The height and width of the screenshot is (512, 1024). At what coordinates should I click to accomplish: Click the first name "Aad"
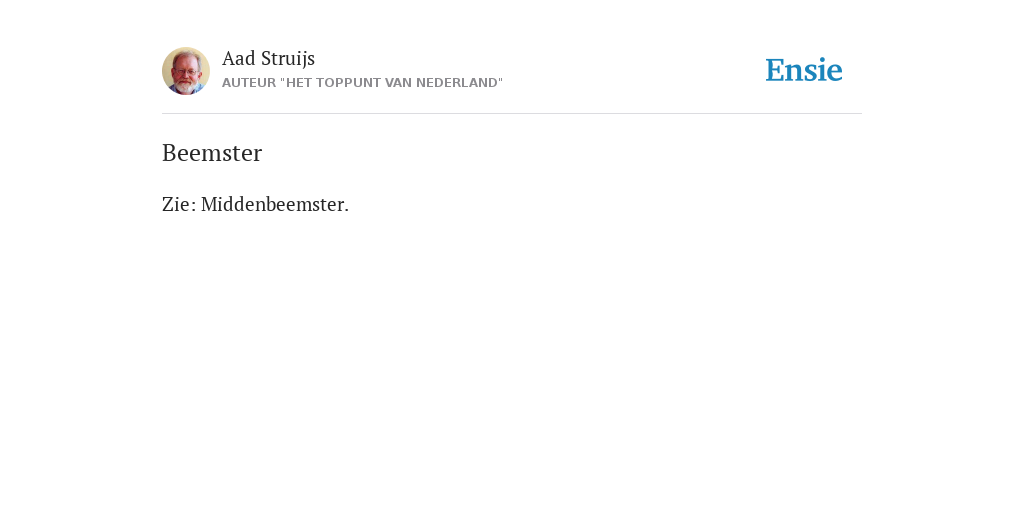[x=238, y=59]
